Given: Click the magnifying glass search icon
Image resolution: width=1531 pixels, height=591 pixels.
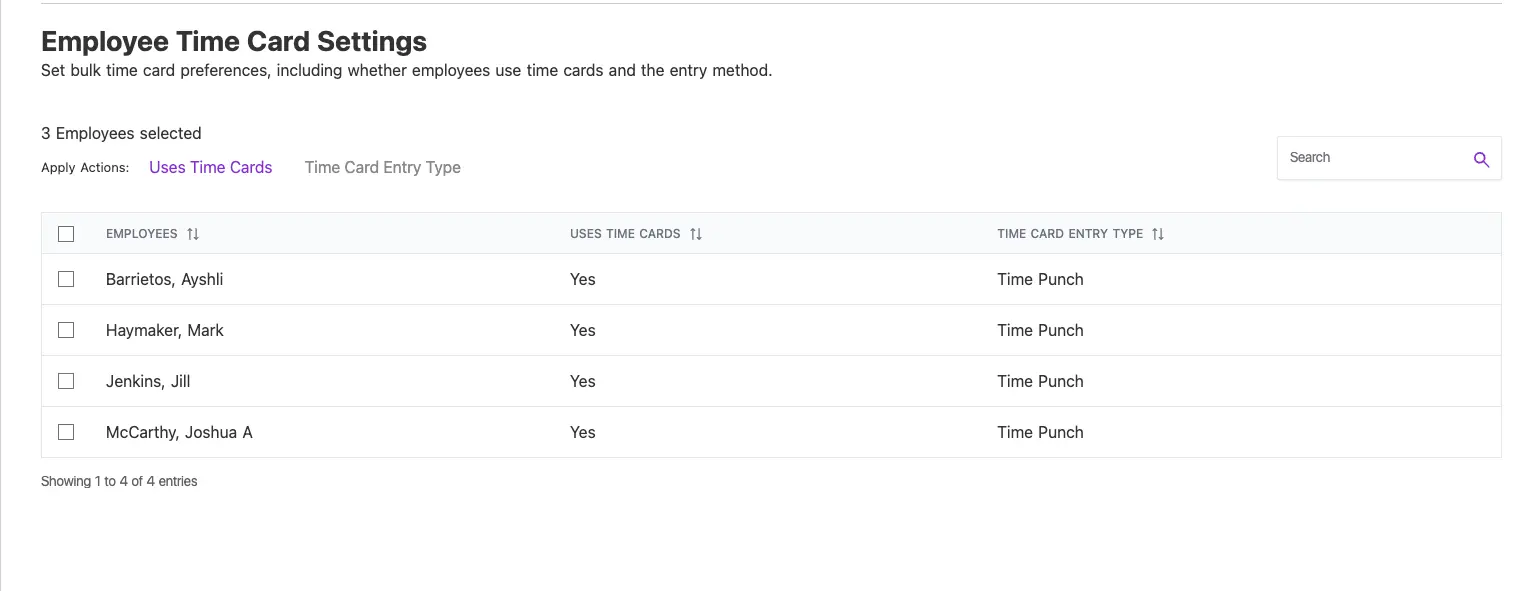Looking at the screenshot, I should click(1481, 158).
